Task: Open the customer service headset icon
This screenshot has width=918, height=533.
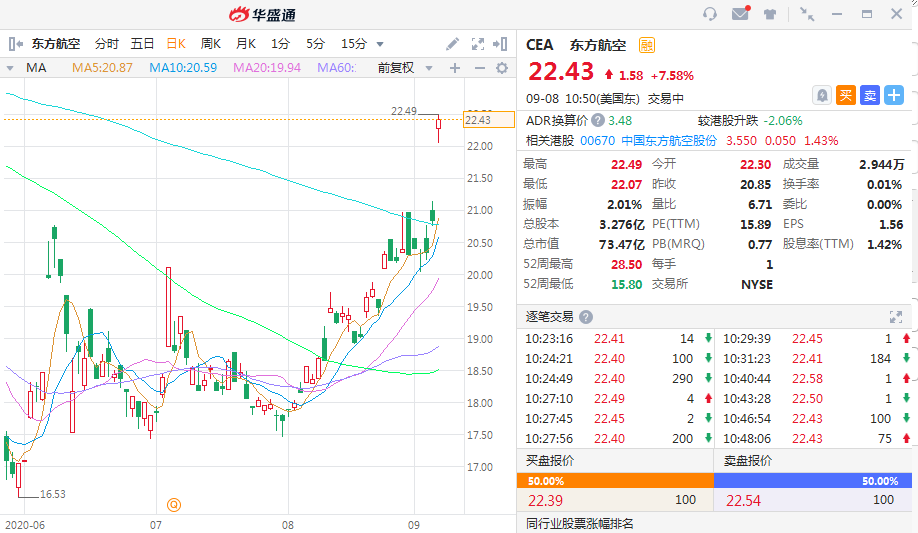Action: tap(710, 13)
